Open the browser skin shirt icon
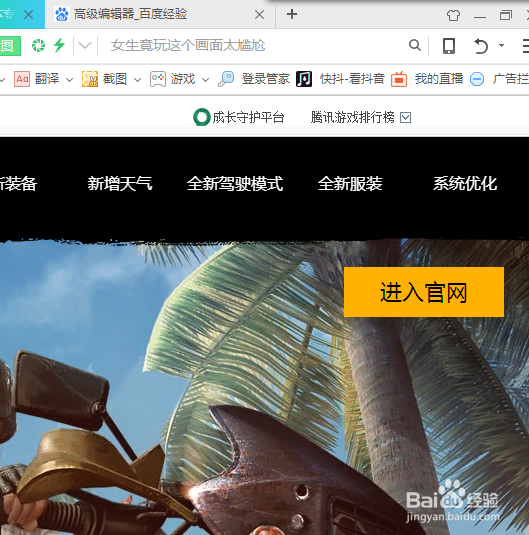This screenshot has width=529, height=535. click(453, 15)
